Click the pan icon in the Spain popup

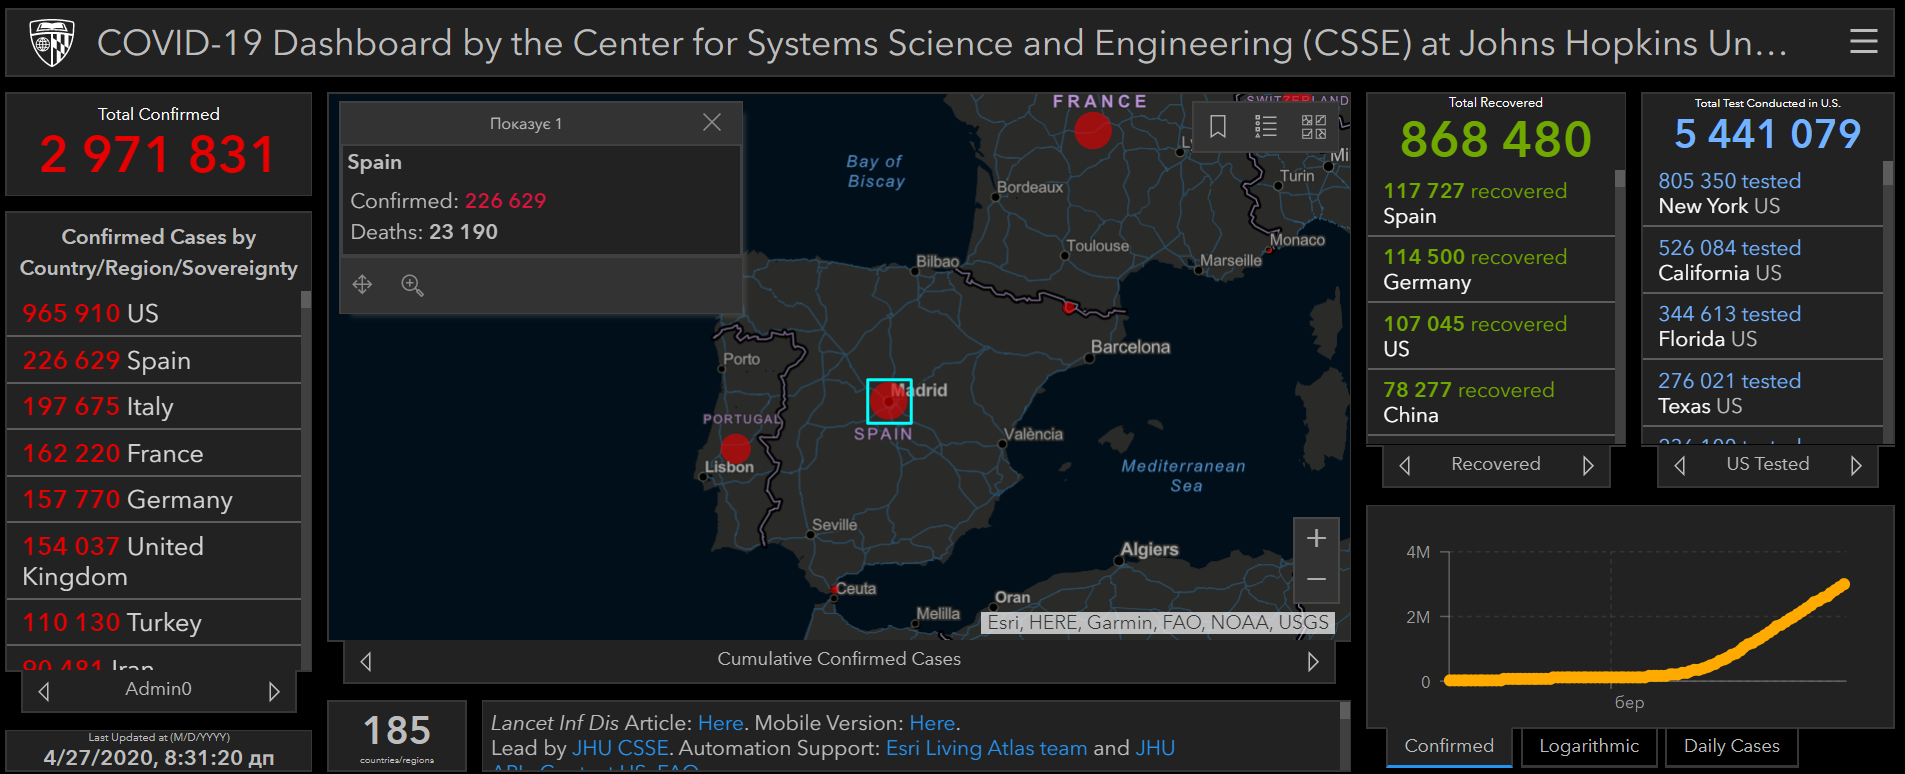point(362,285)
